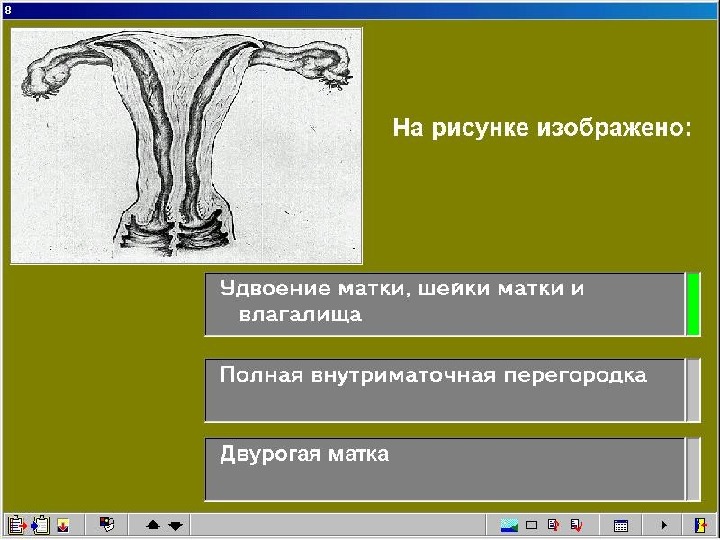Image resolution: width=720 pixels, height=540 pixels.
Task: Click the black play arrow button
Action: point(664,525)
